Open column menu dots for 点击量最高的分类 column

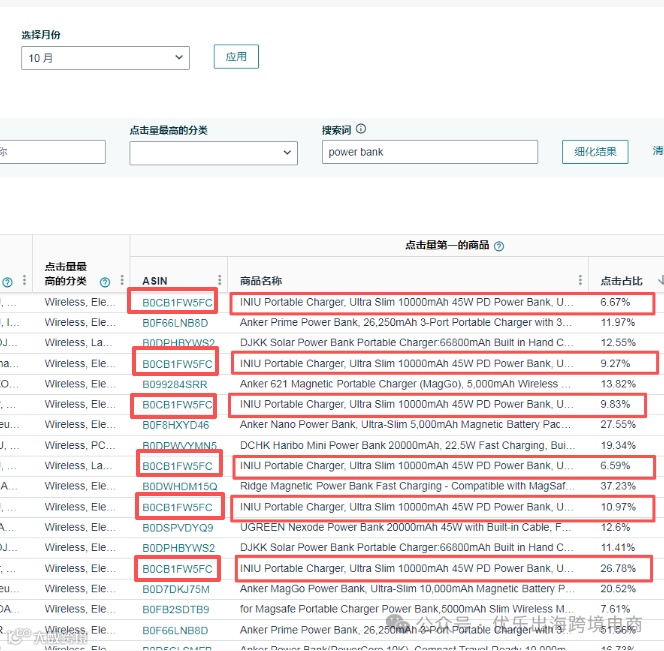(122, 280)
